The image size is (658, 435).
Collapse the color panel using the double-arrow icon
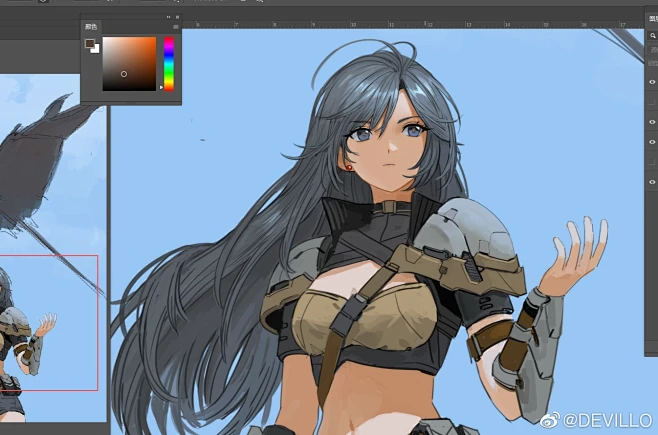pos(168,17)
